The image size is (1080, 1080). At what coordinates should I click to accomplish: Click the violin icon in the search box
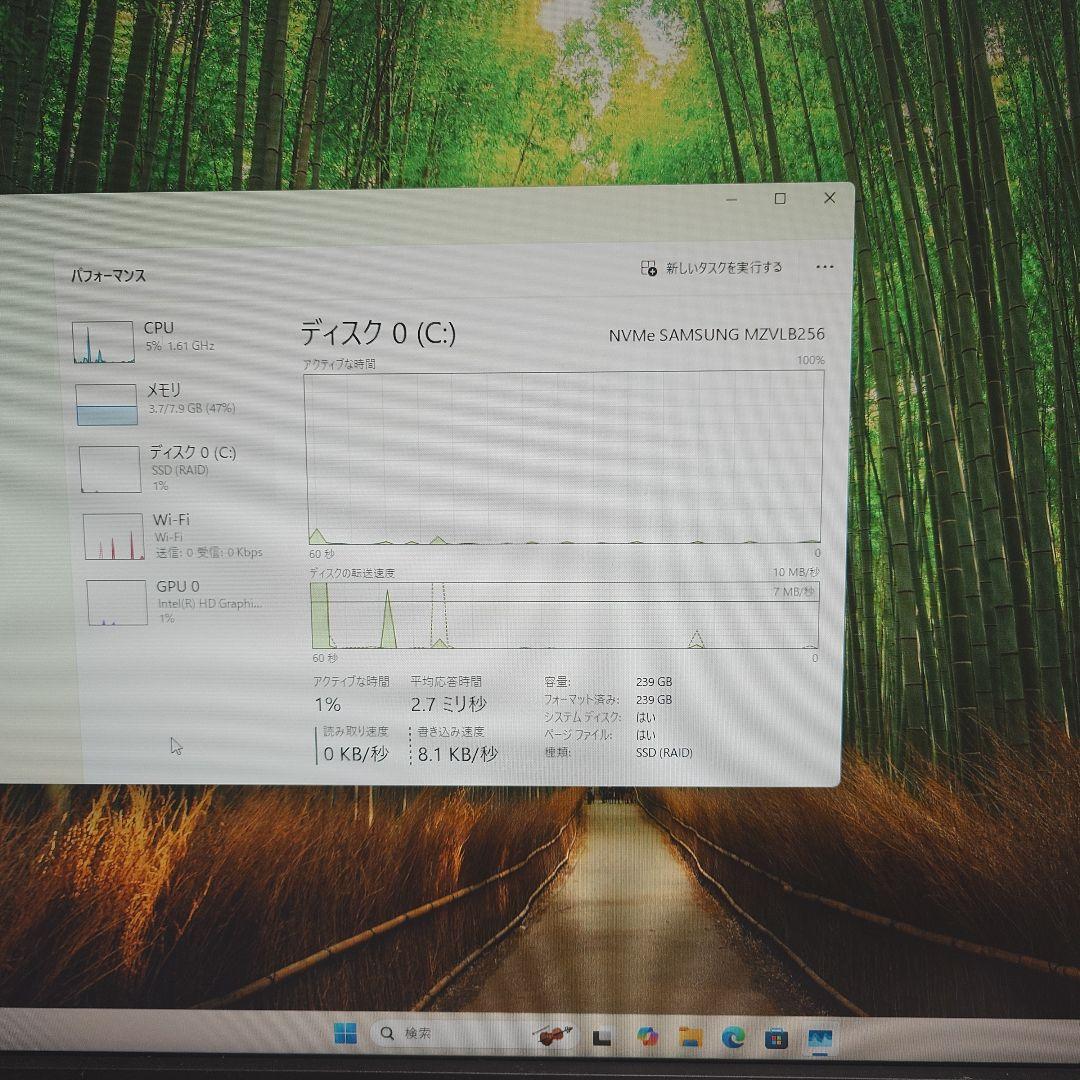point(552,1035)
